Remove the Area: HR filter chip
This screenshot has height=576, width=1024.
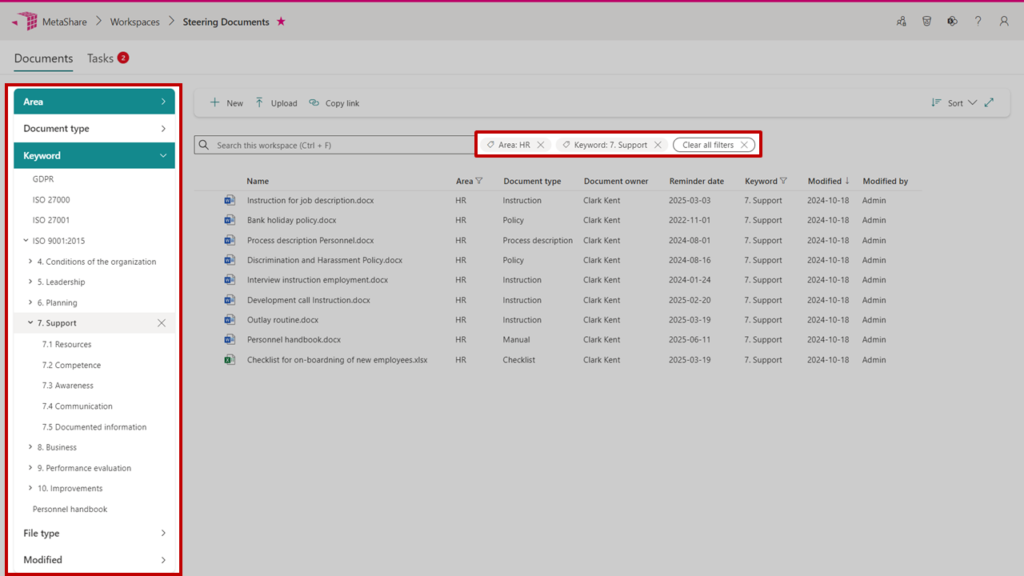[541, 145]
